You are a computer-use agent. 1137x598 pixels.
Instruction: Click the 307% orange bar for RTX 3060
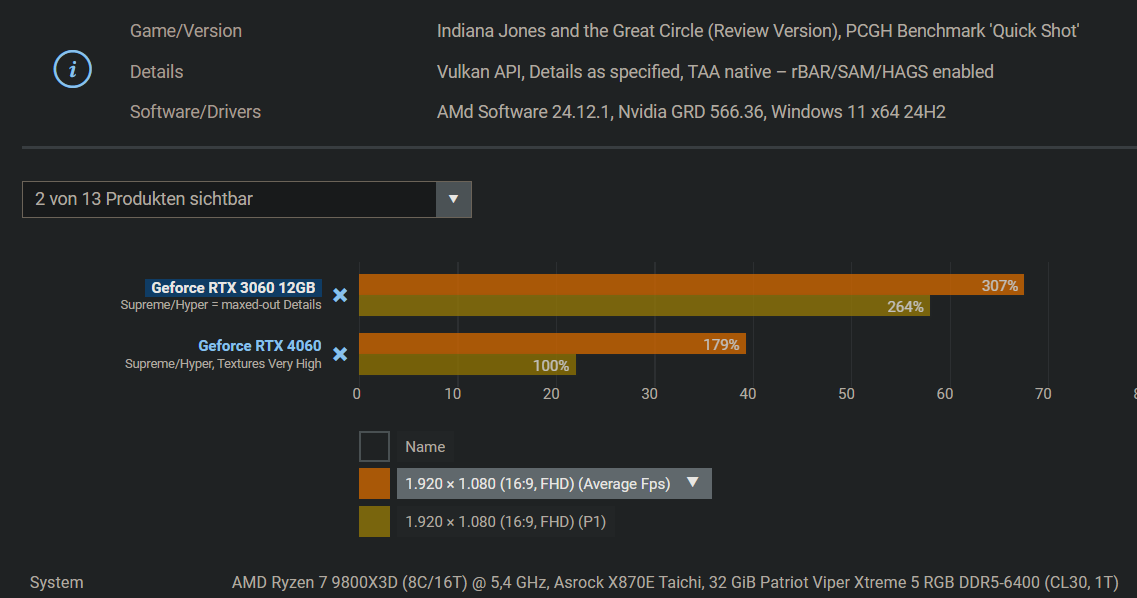tap(691, 285)
